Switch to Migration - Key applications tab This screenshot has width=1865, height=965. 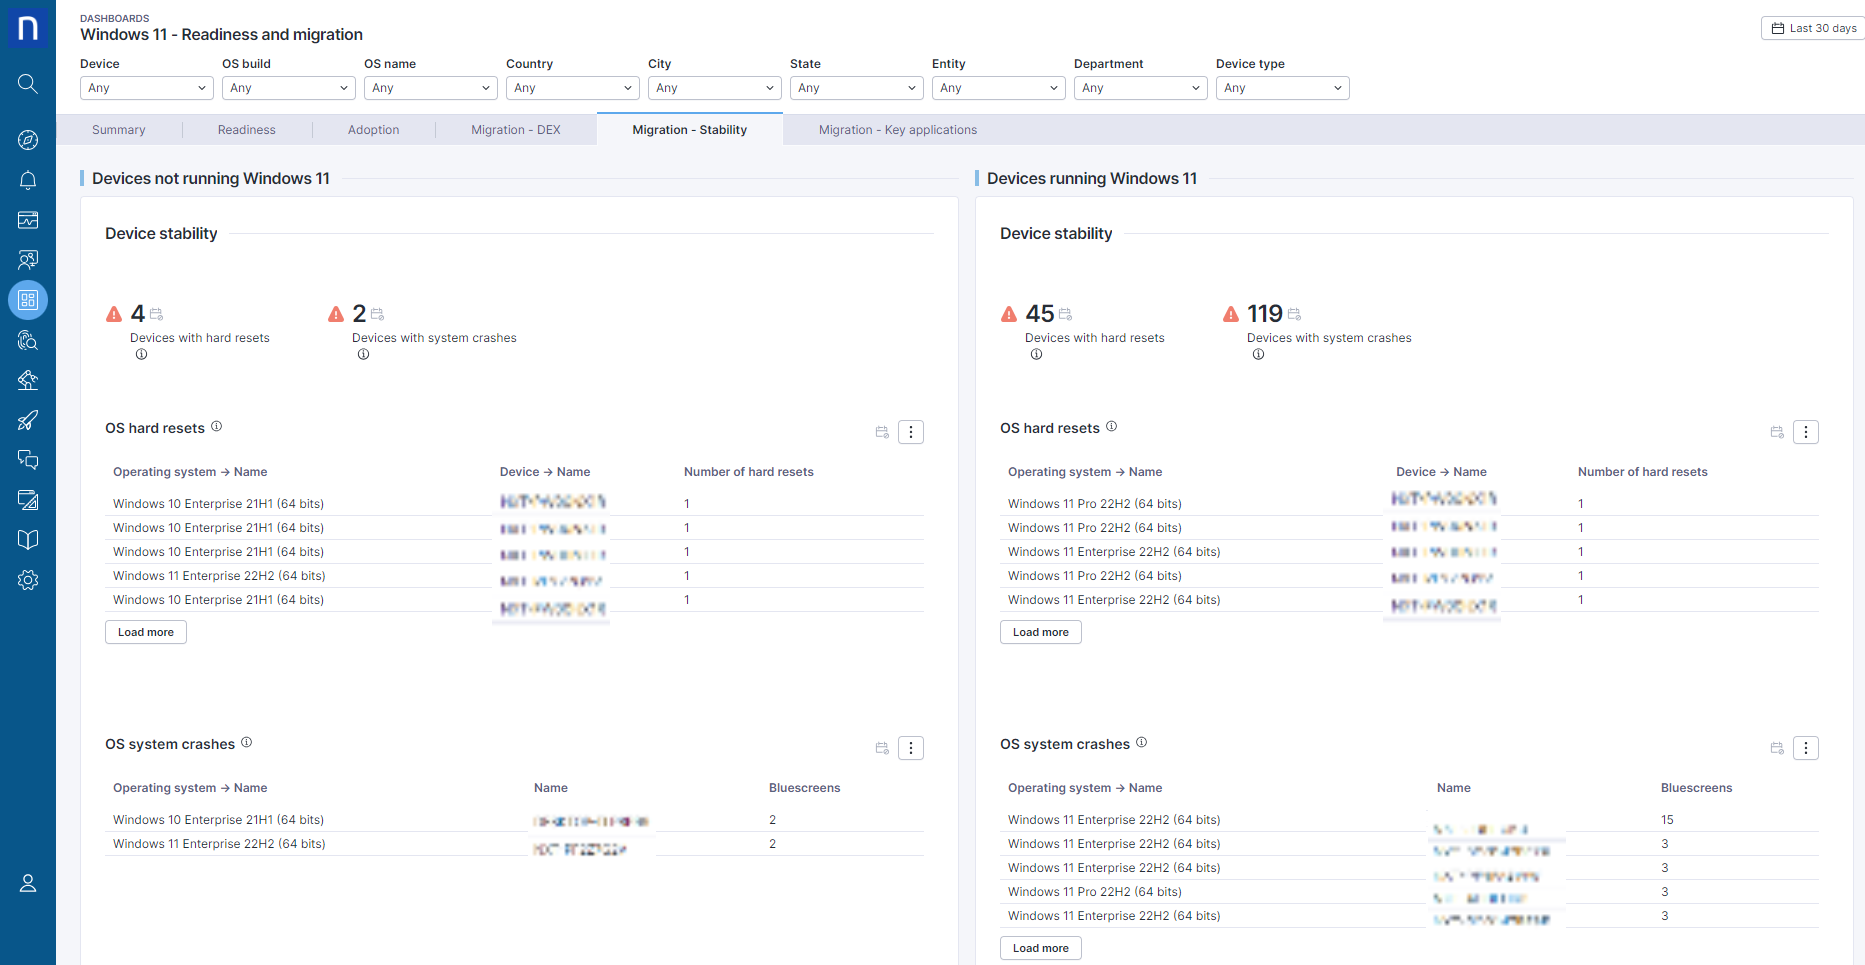(898, 130)
